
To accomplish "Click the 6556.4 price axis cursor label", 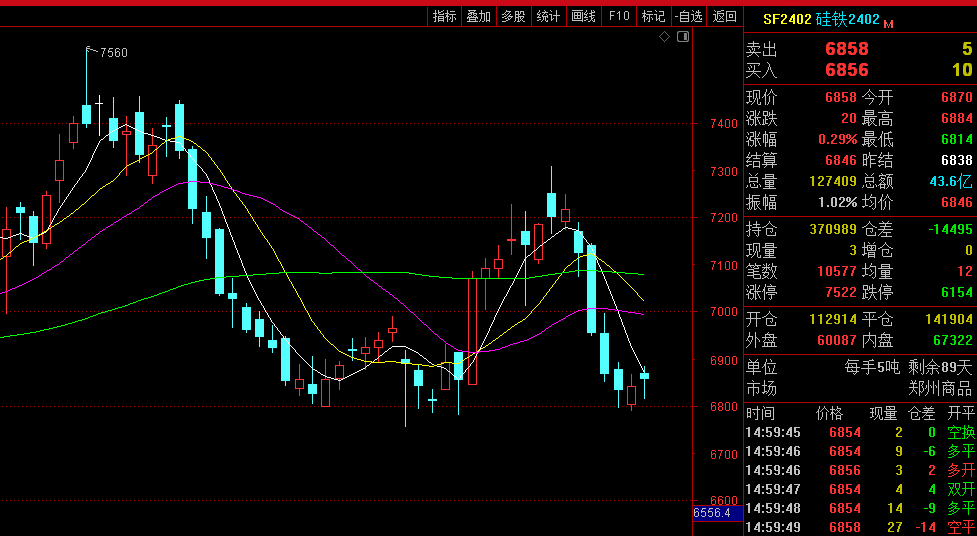I will tap(713, 513).
